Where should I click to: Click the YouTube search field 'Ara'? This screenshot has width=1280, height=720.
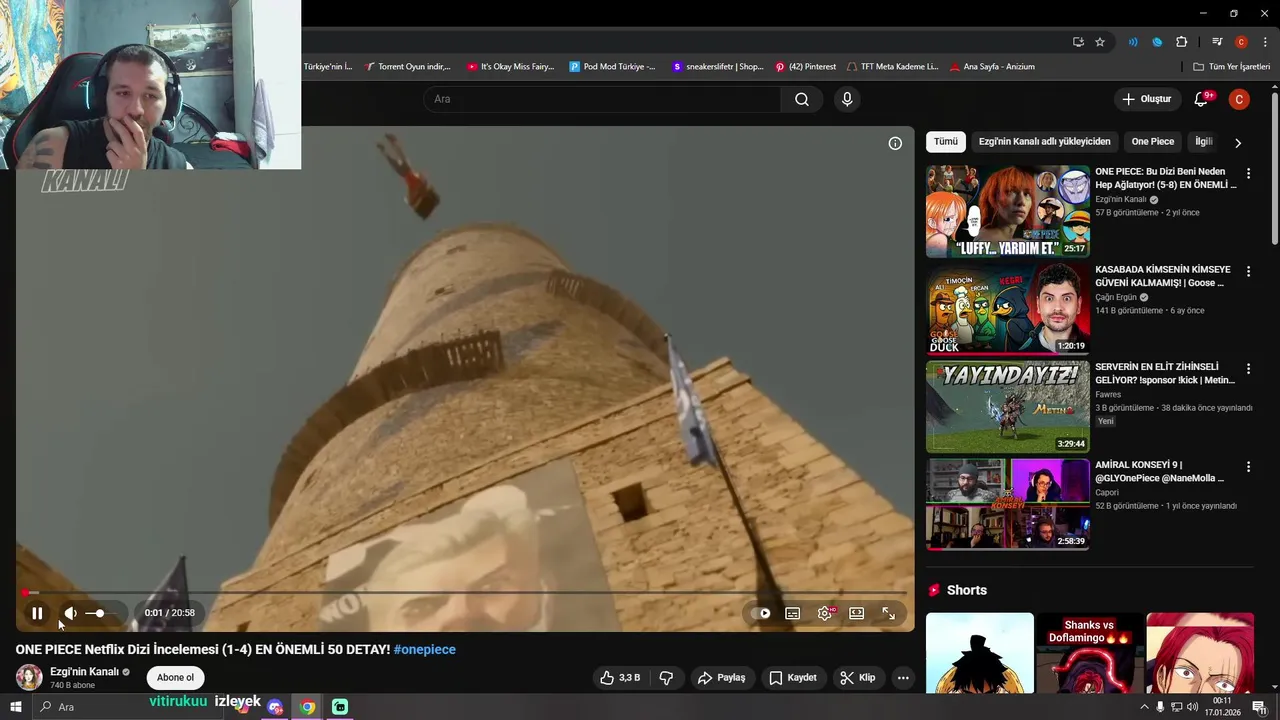(x=602, y=99)
